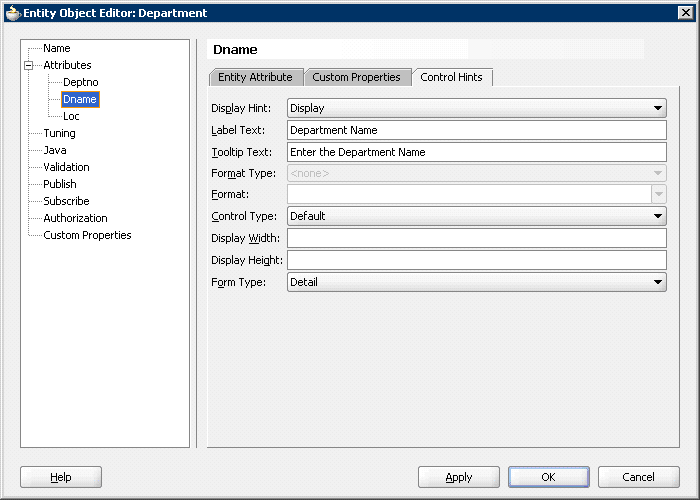Click the Help button
This screenshot has height=500, width=700.
(x=61, y=477)
